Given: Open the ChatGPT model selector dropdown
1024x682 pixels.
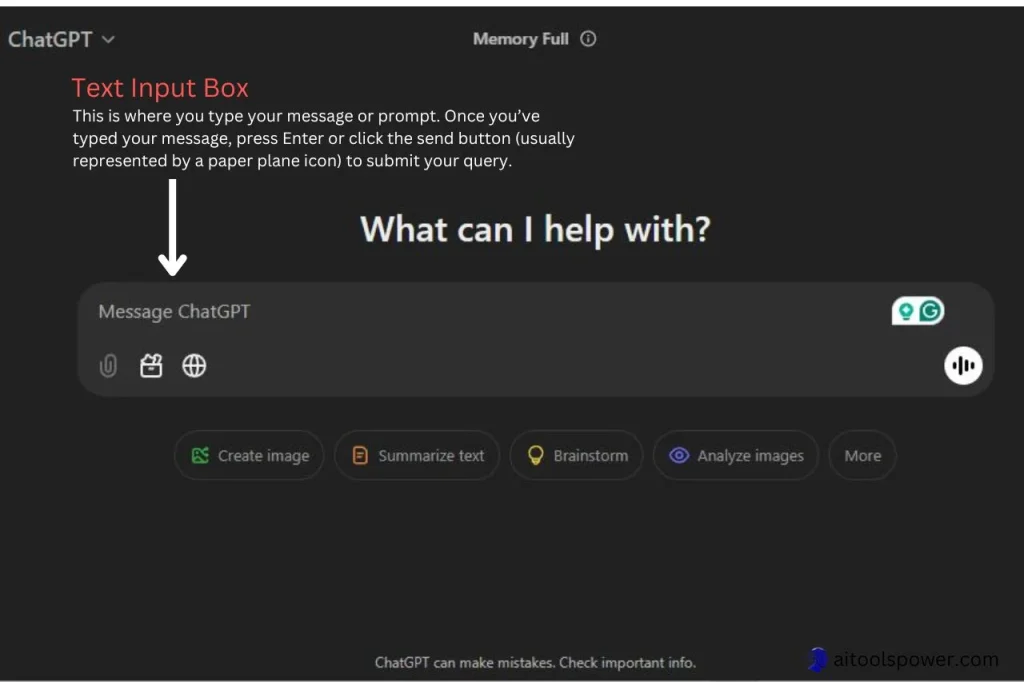Looking at the screenshot, I should (x=62, y=39).
